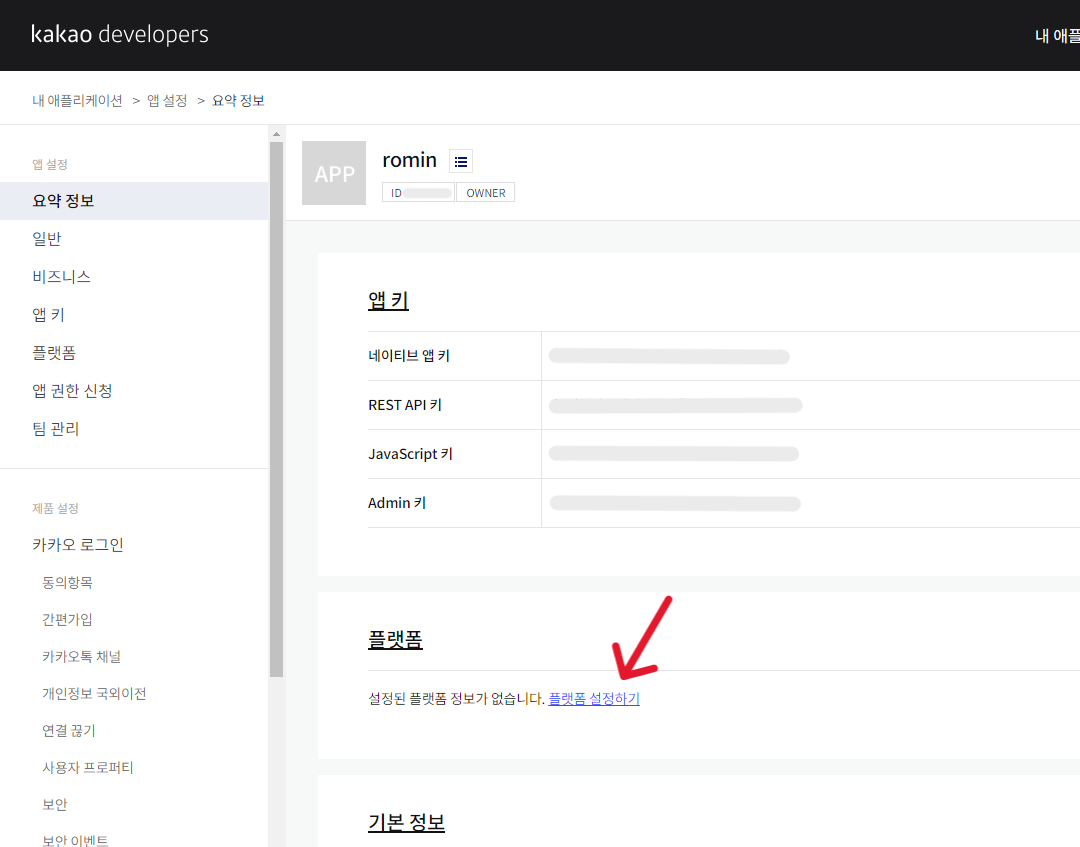Click the REST API 키 row label
Screen dimensions: 1080x847
point(405,405)
